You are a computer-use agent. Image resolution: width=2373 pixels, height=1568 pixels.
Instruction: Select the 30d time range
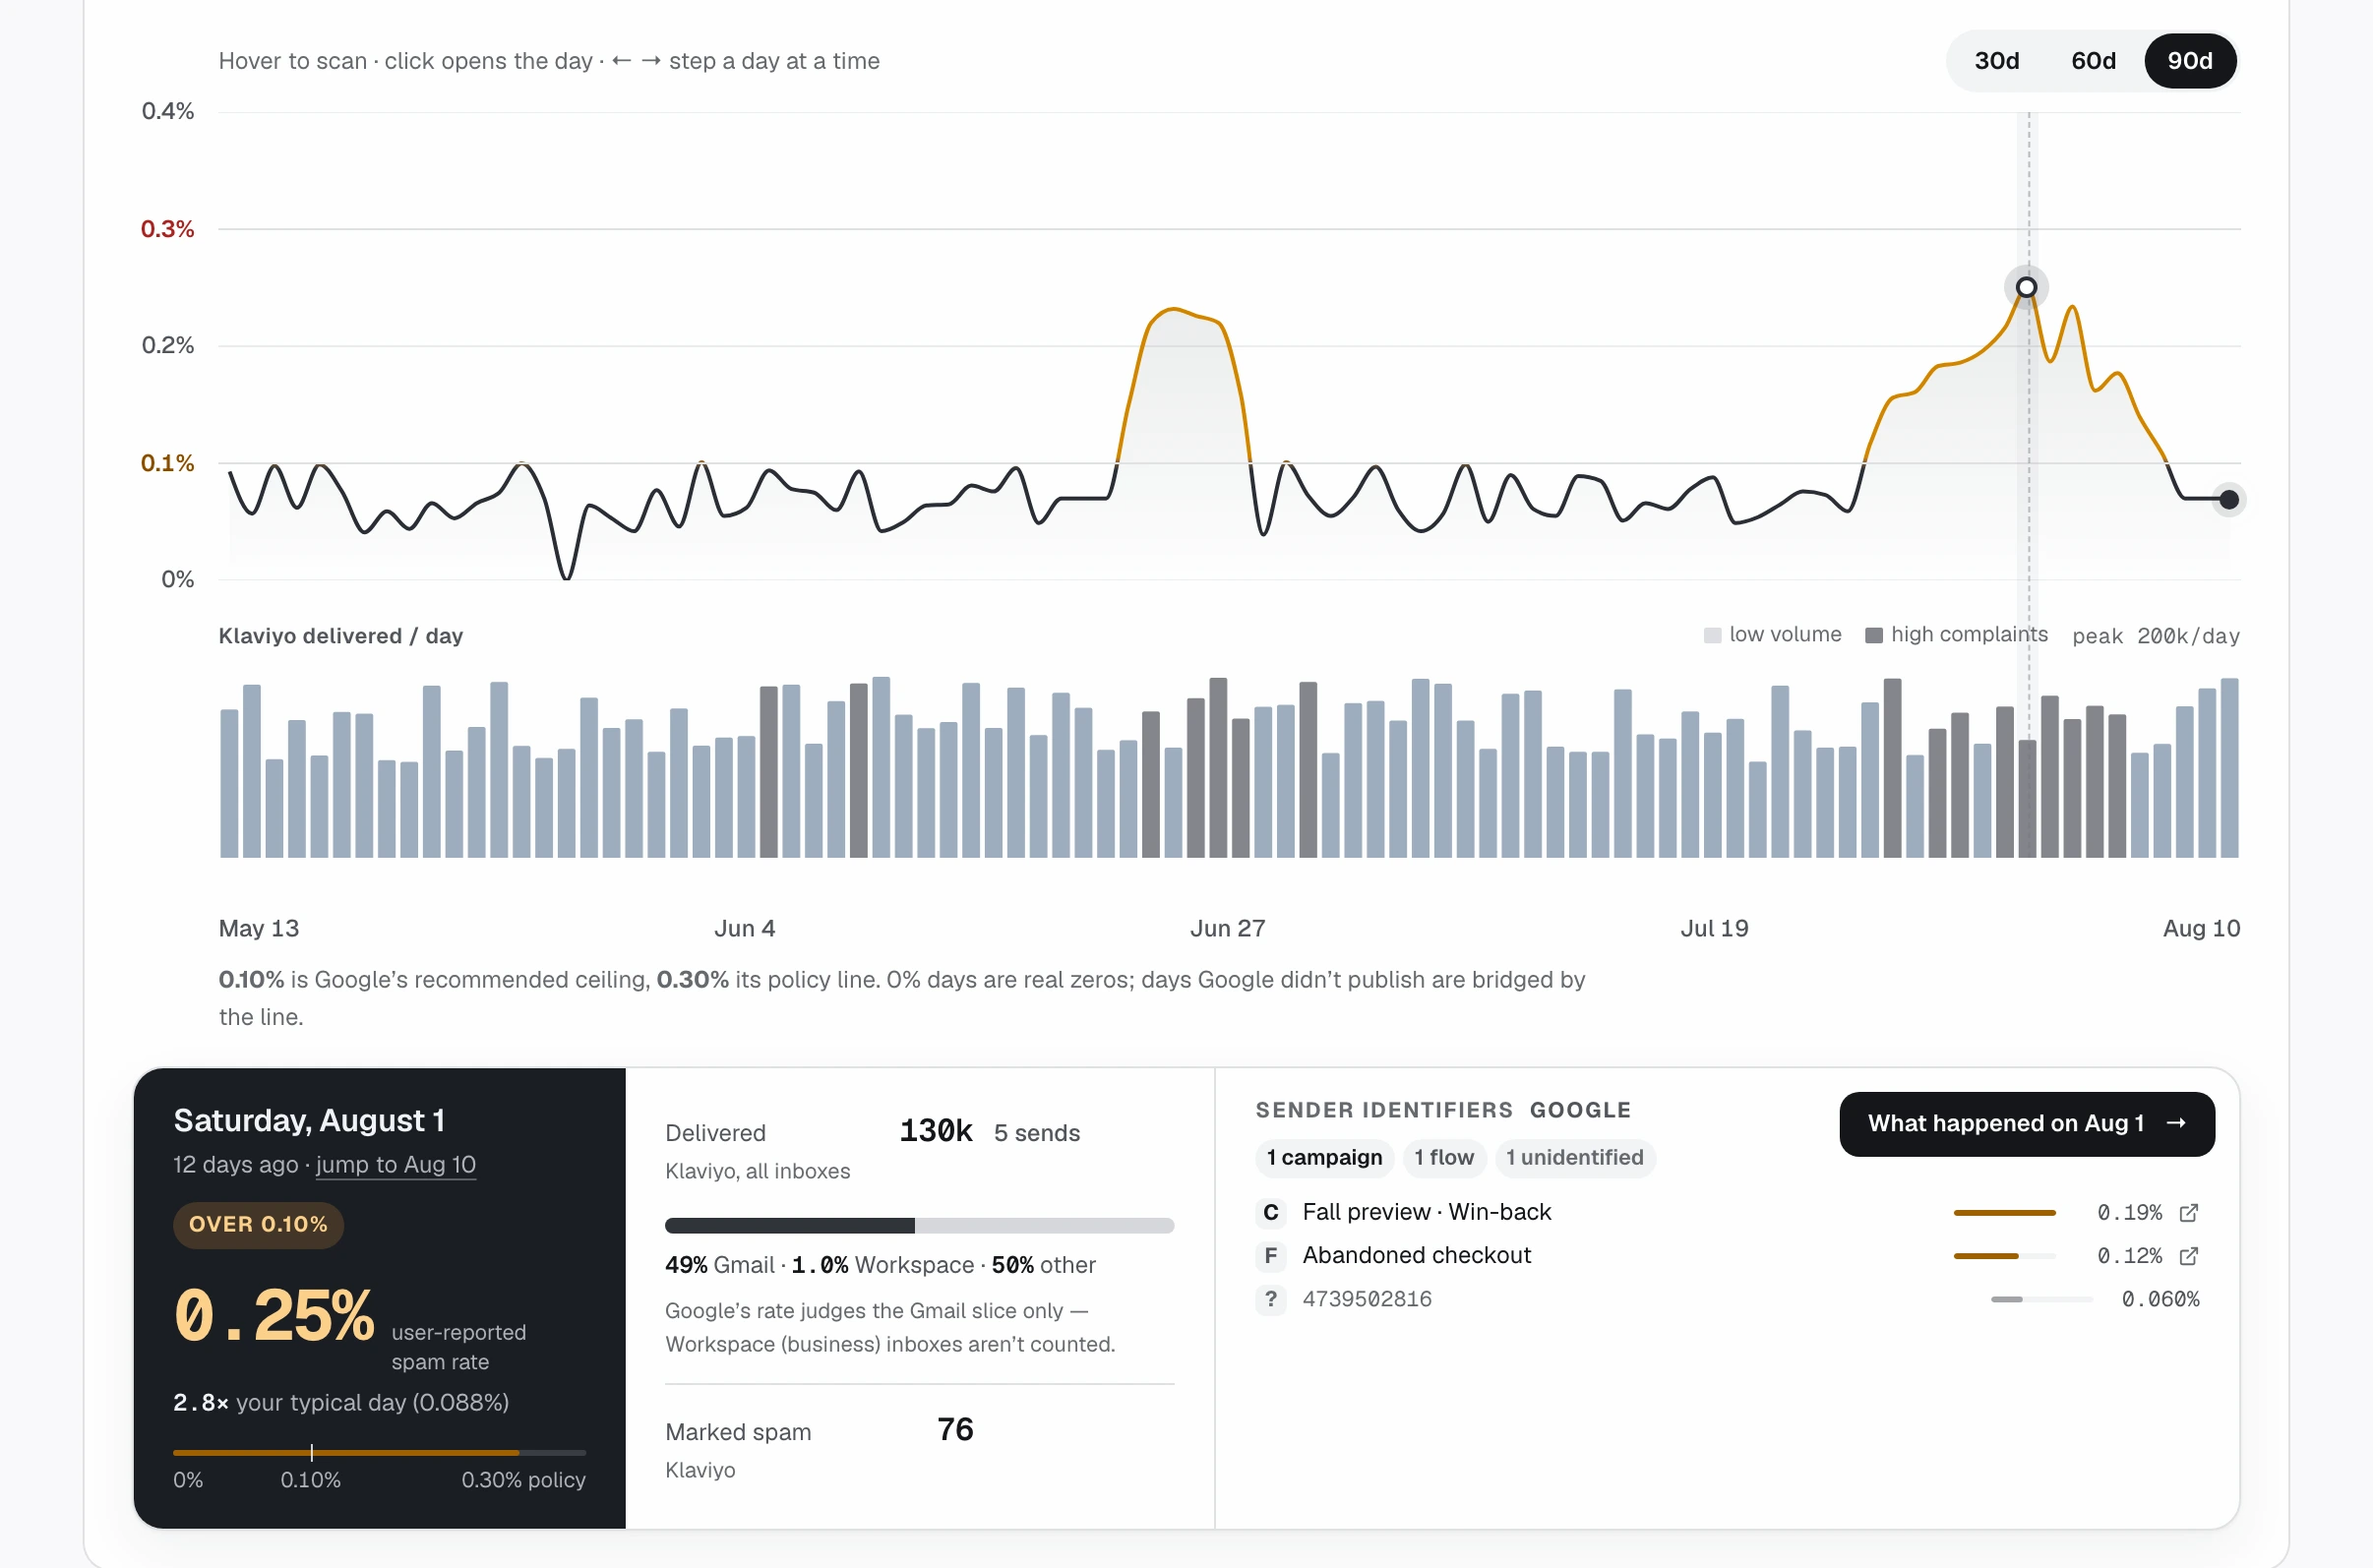pos(1996,61)
